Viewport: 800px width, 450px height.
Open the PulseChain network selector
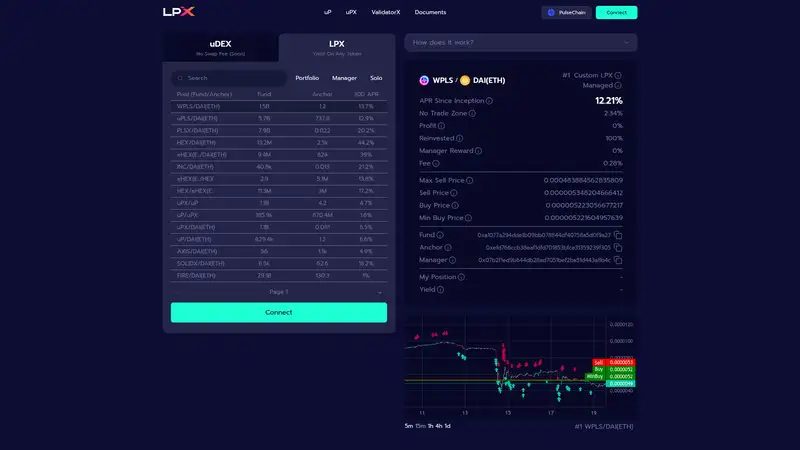[x=566, y=12]
